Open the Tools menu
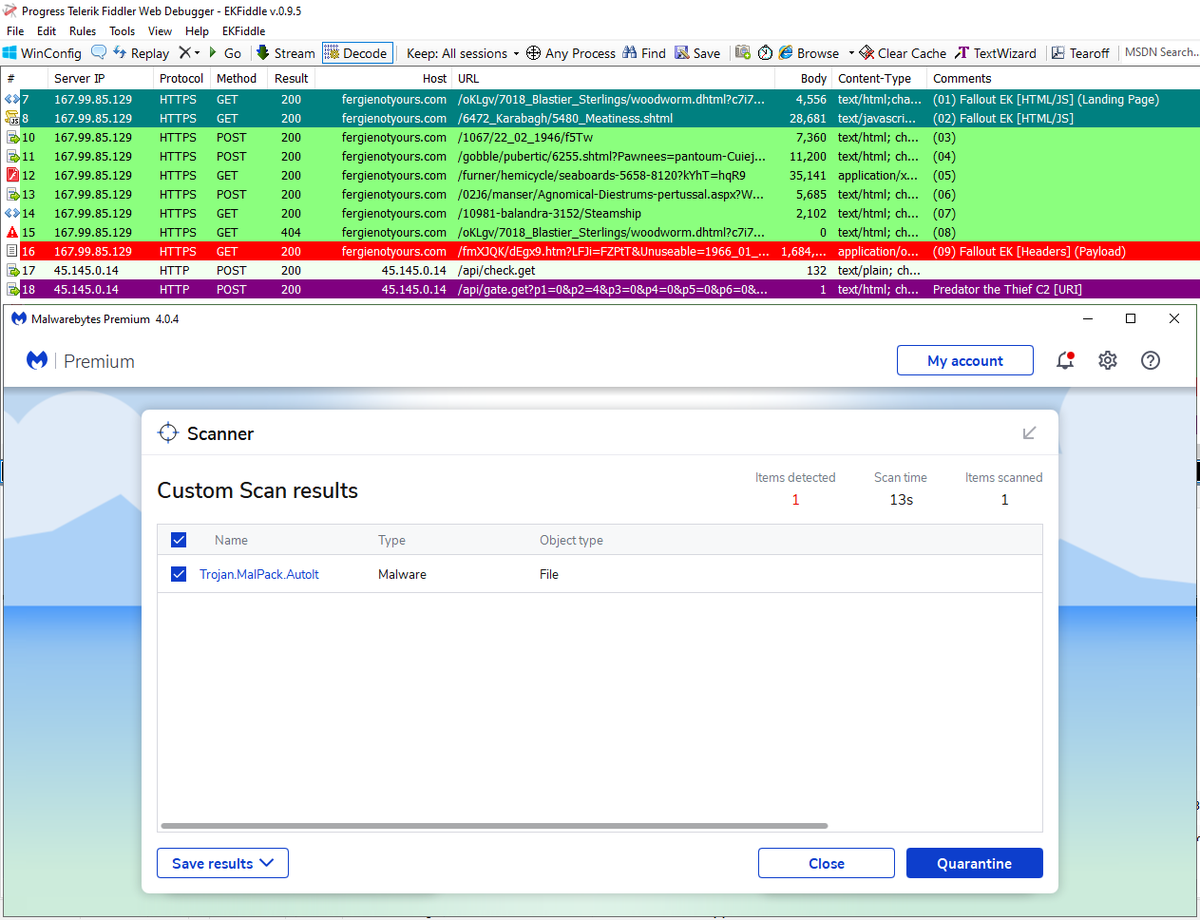This screenshot has height=920, width=1200. [122, 31]
